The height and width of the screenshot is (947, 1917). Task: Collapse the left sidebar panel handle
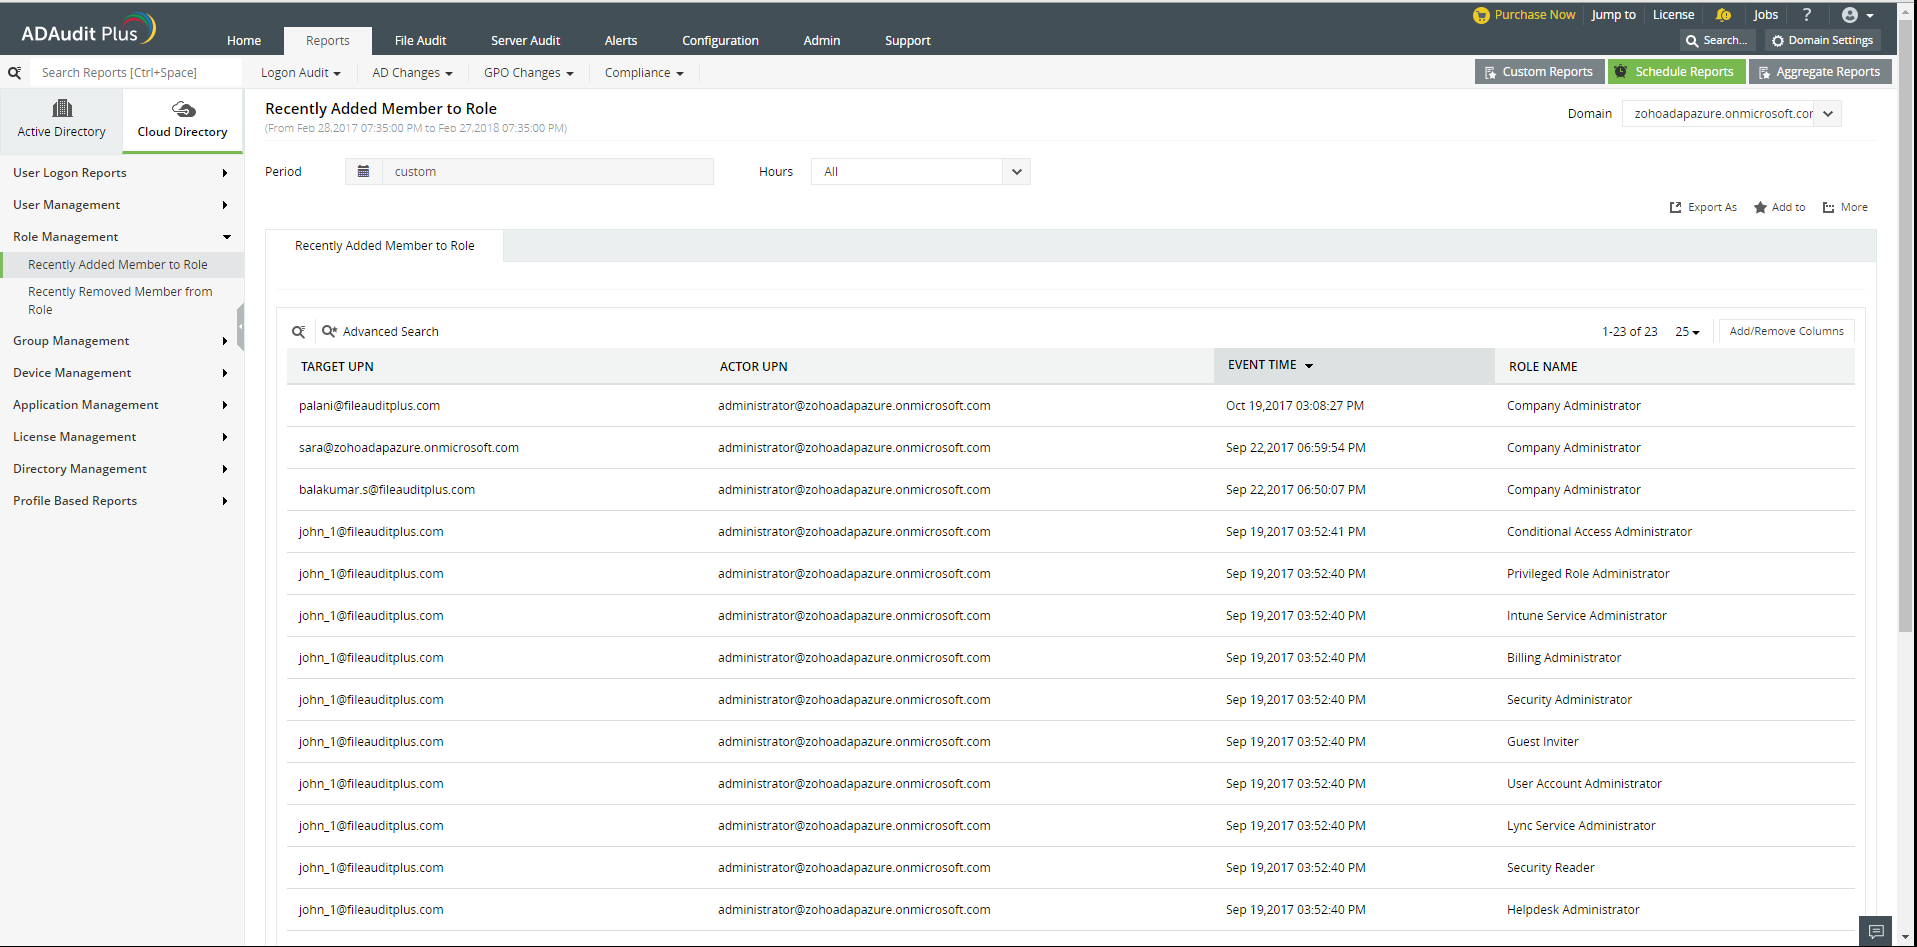(240, 327)
